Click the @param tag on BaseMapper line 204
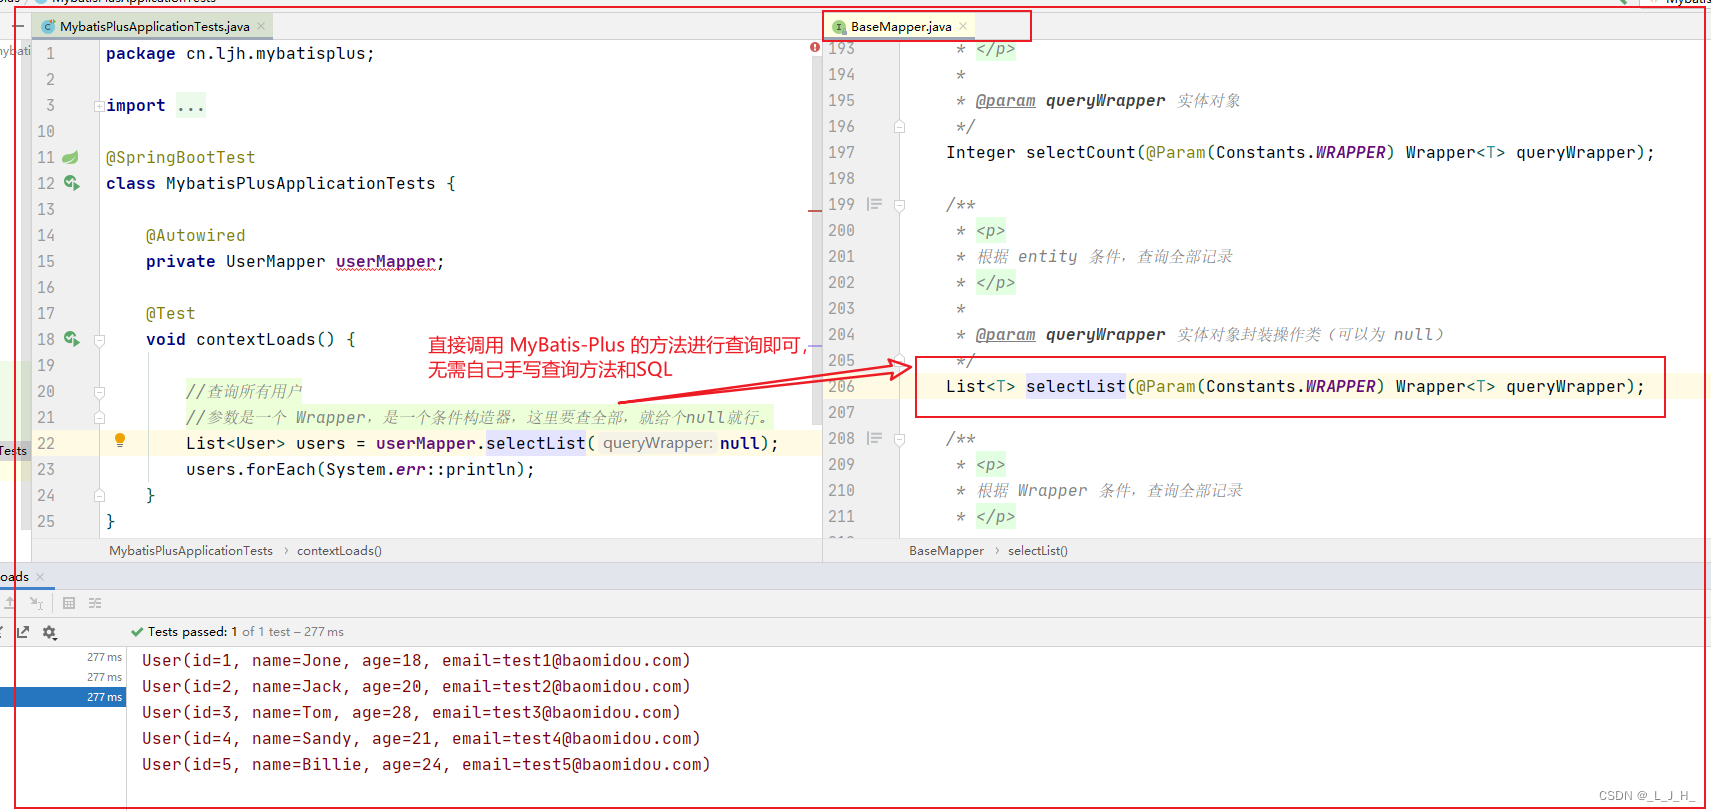This screenshot has height=811, width=1711. (1006, 335)
